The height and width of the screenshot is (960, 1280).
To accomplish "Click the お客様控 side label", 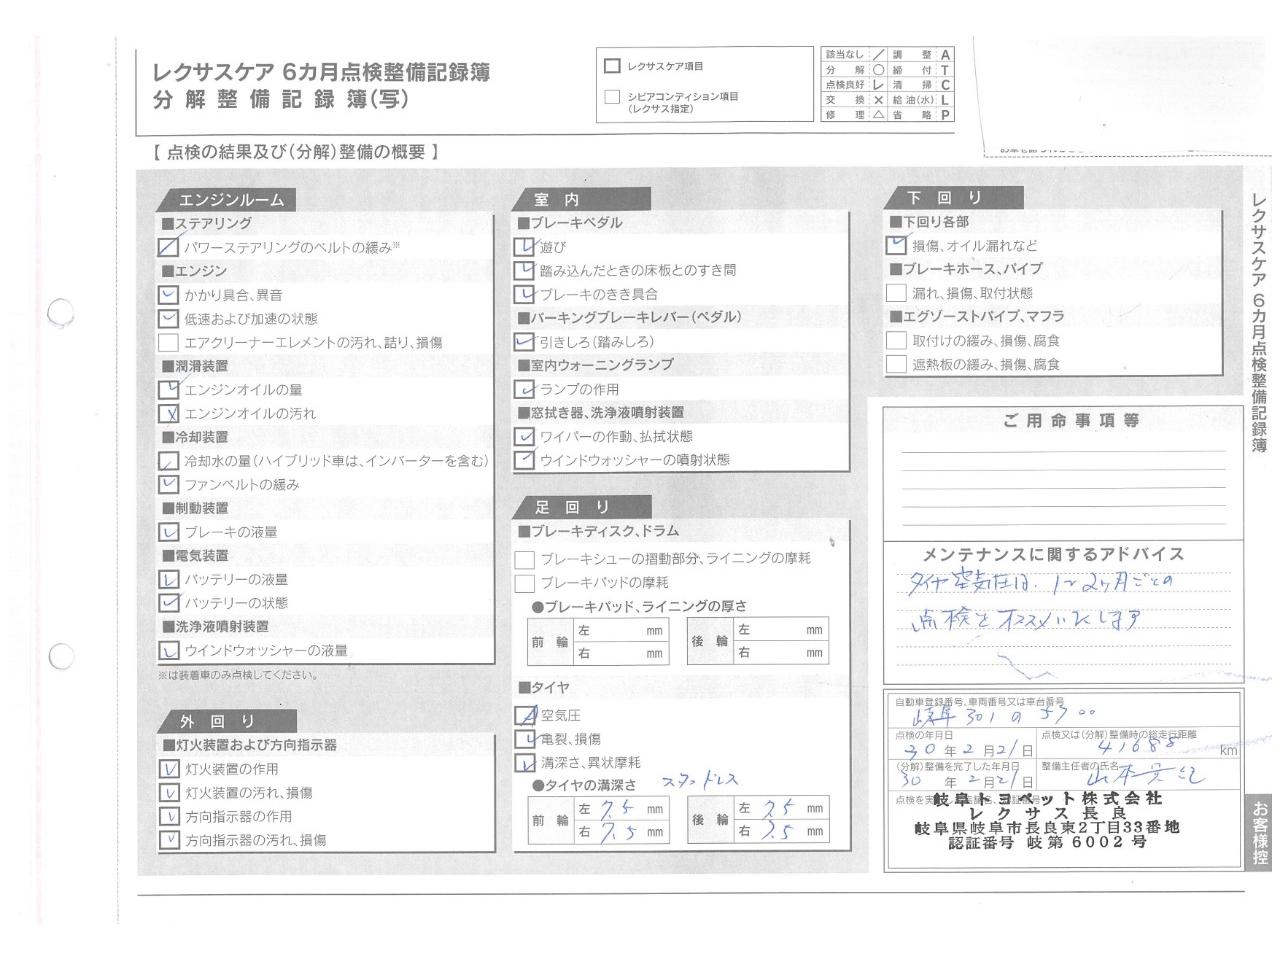I will [x=1260, y=832].
